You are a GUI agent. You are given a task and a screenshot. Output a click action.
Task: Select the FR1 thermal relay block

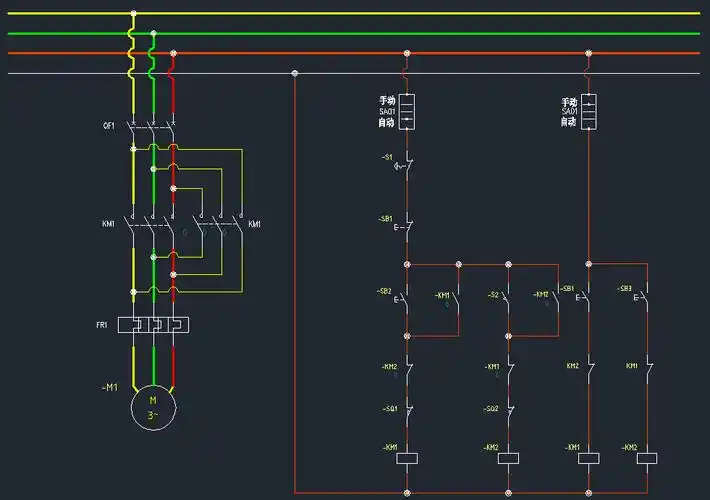coord(153,325)
